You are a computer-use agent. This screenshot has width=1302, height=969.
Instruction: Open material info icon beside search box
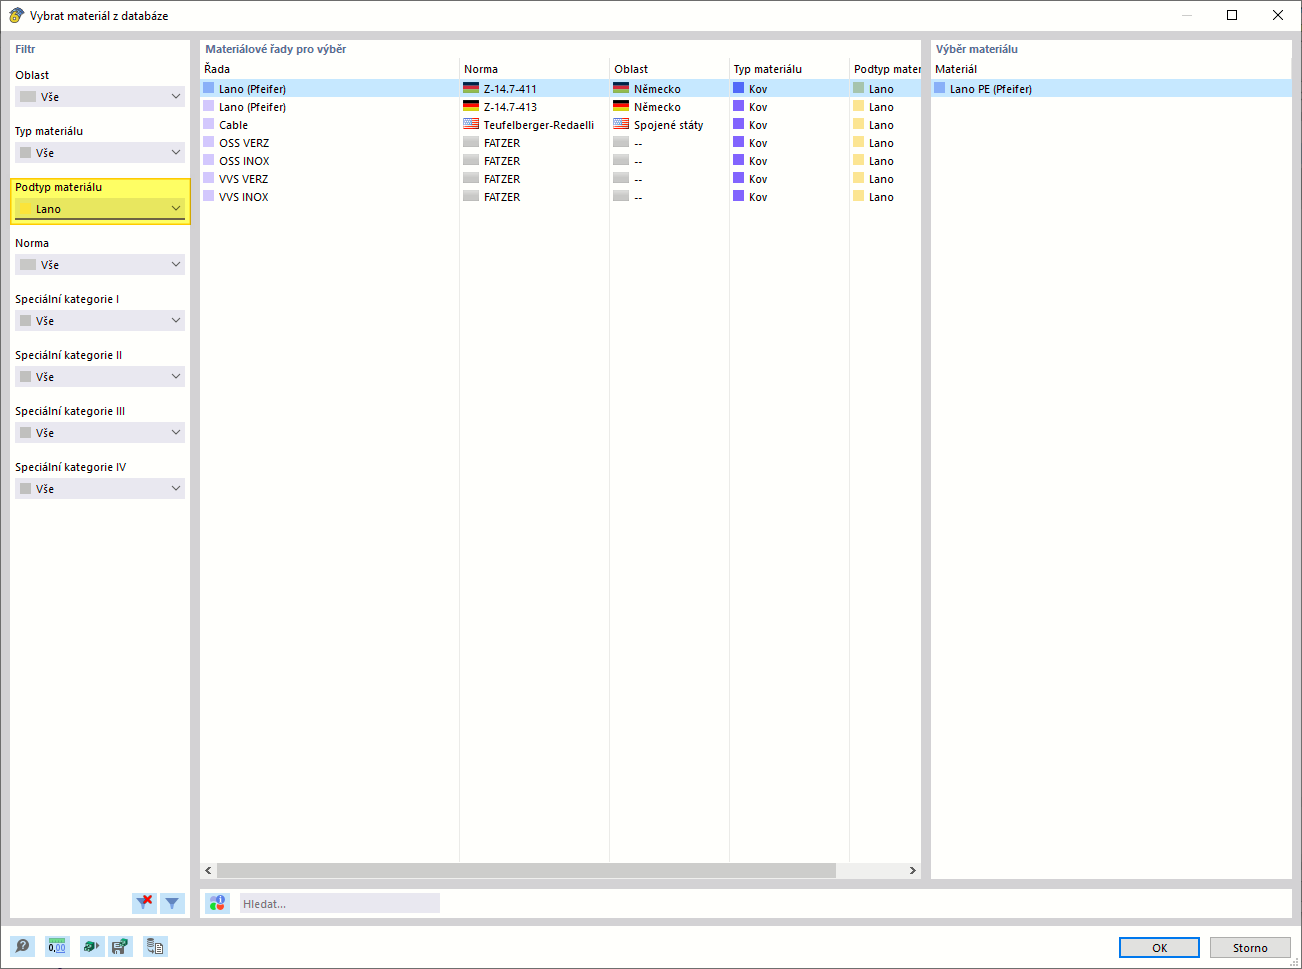pyautogui.click(x=217, y=903)
